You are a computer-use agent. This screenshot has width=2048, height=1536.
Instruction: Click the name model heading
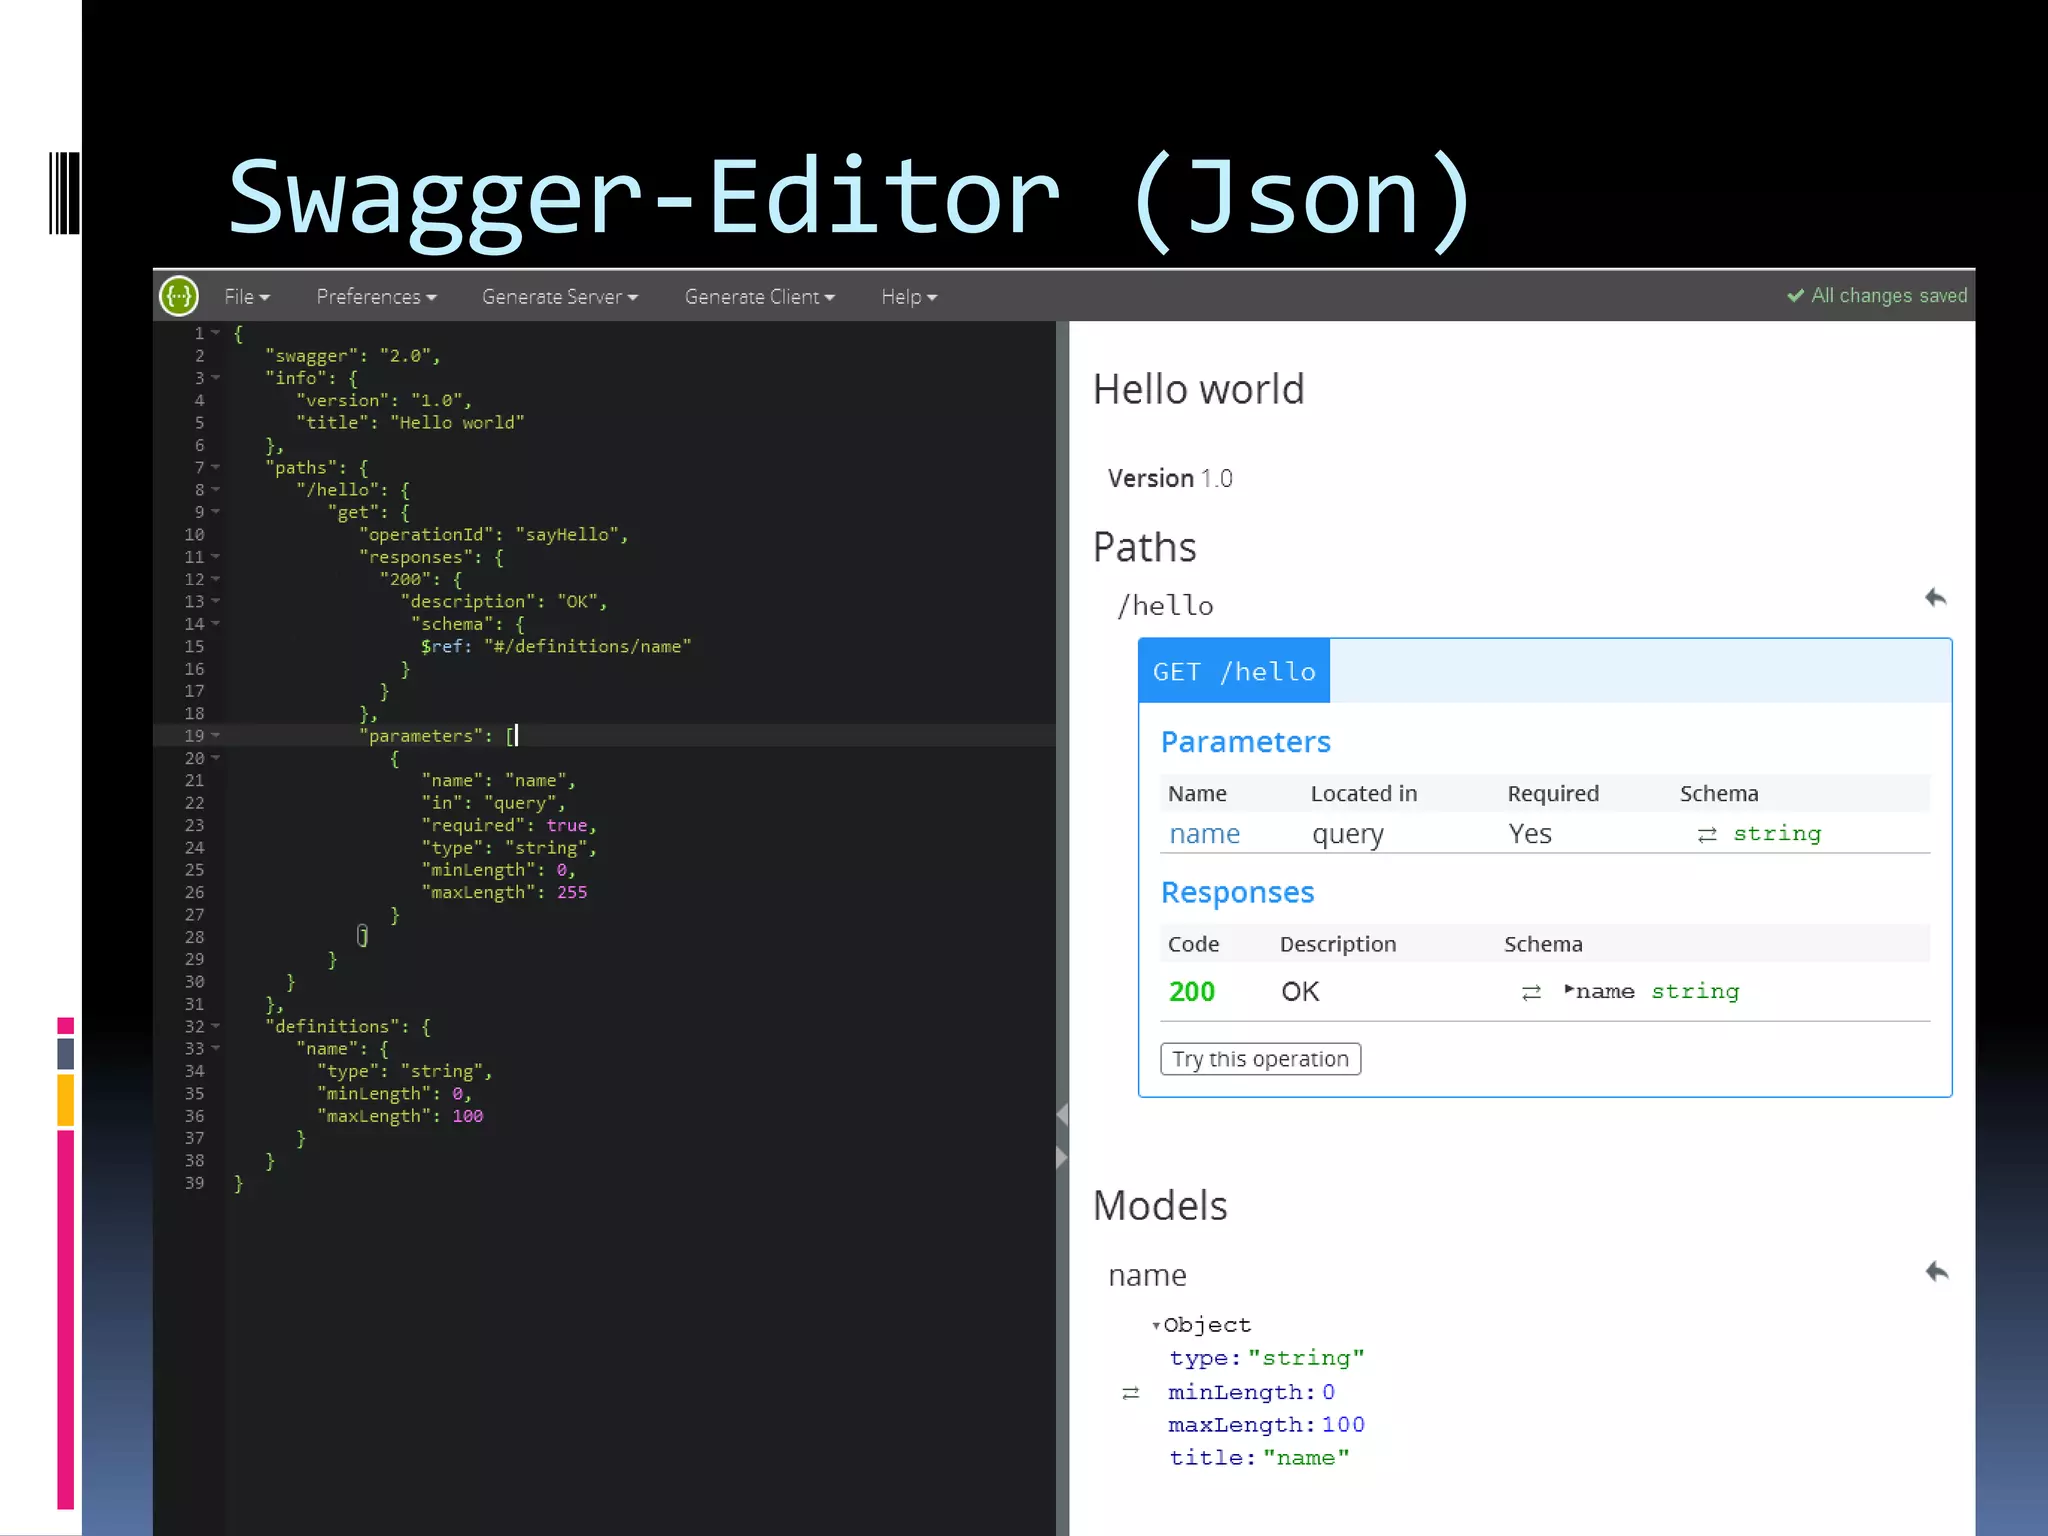(x=1147, y=1275)
